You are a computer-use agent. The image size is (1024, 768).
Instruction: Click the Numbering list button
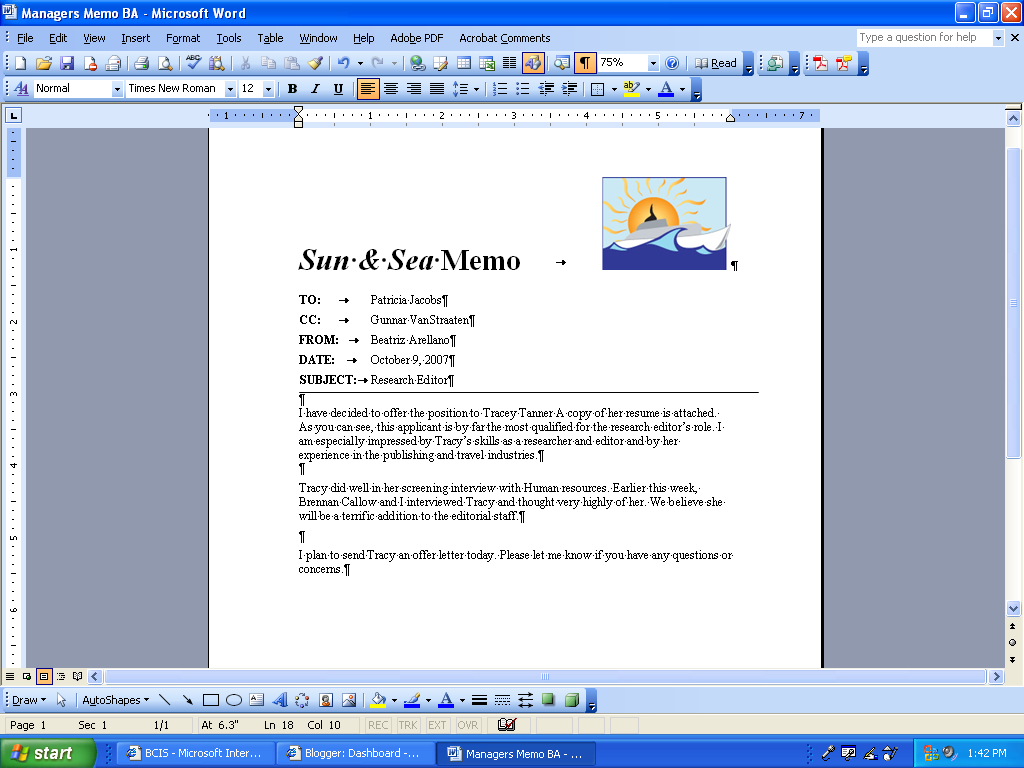500,89
